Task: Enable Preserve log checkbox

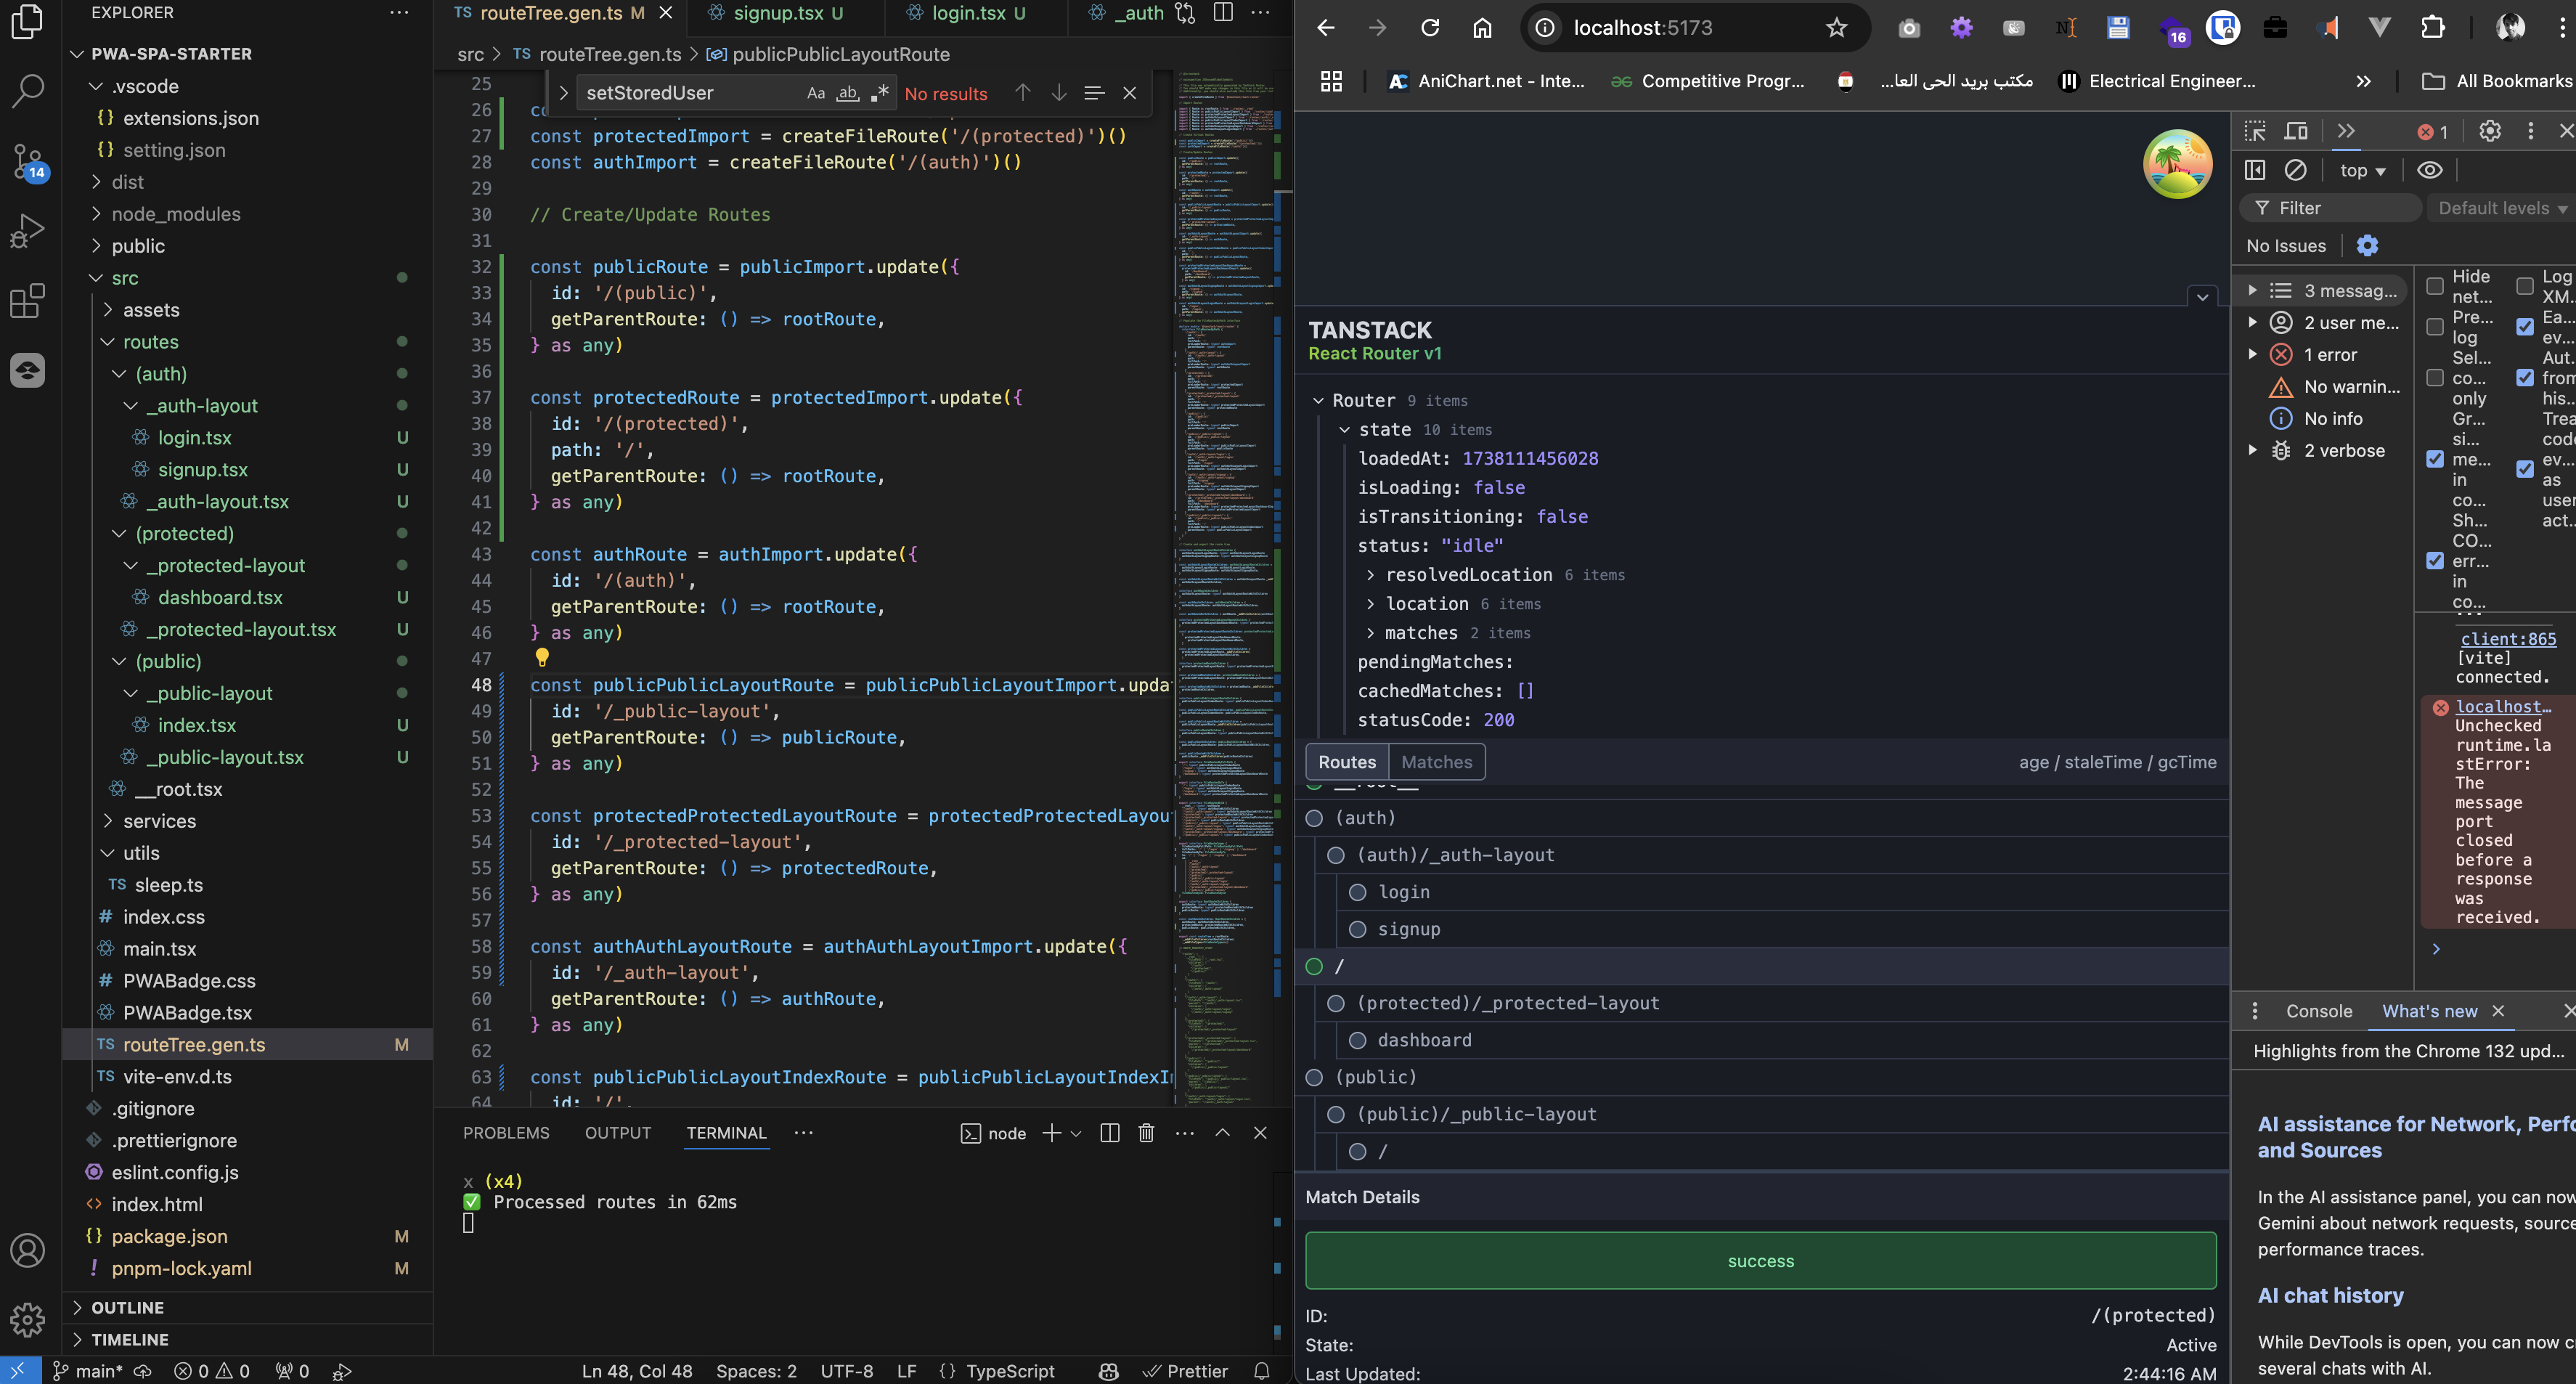Action: pos(2435,327)
